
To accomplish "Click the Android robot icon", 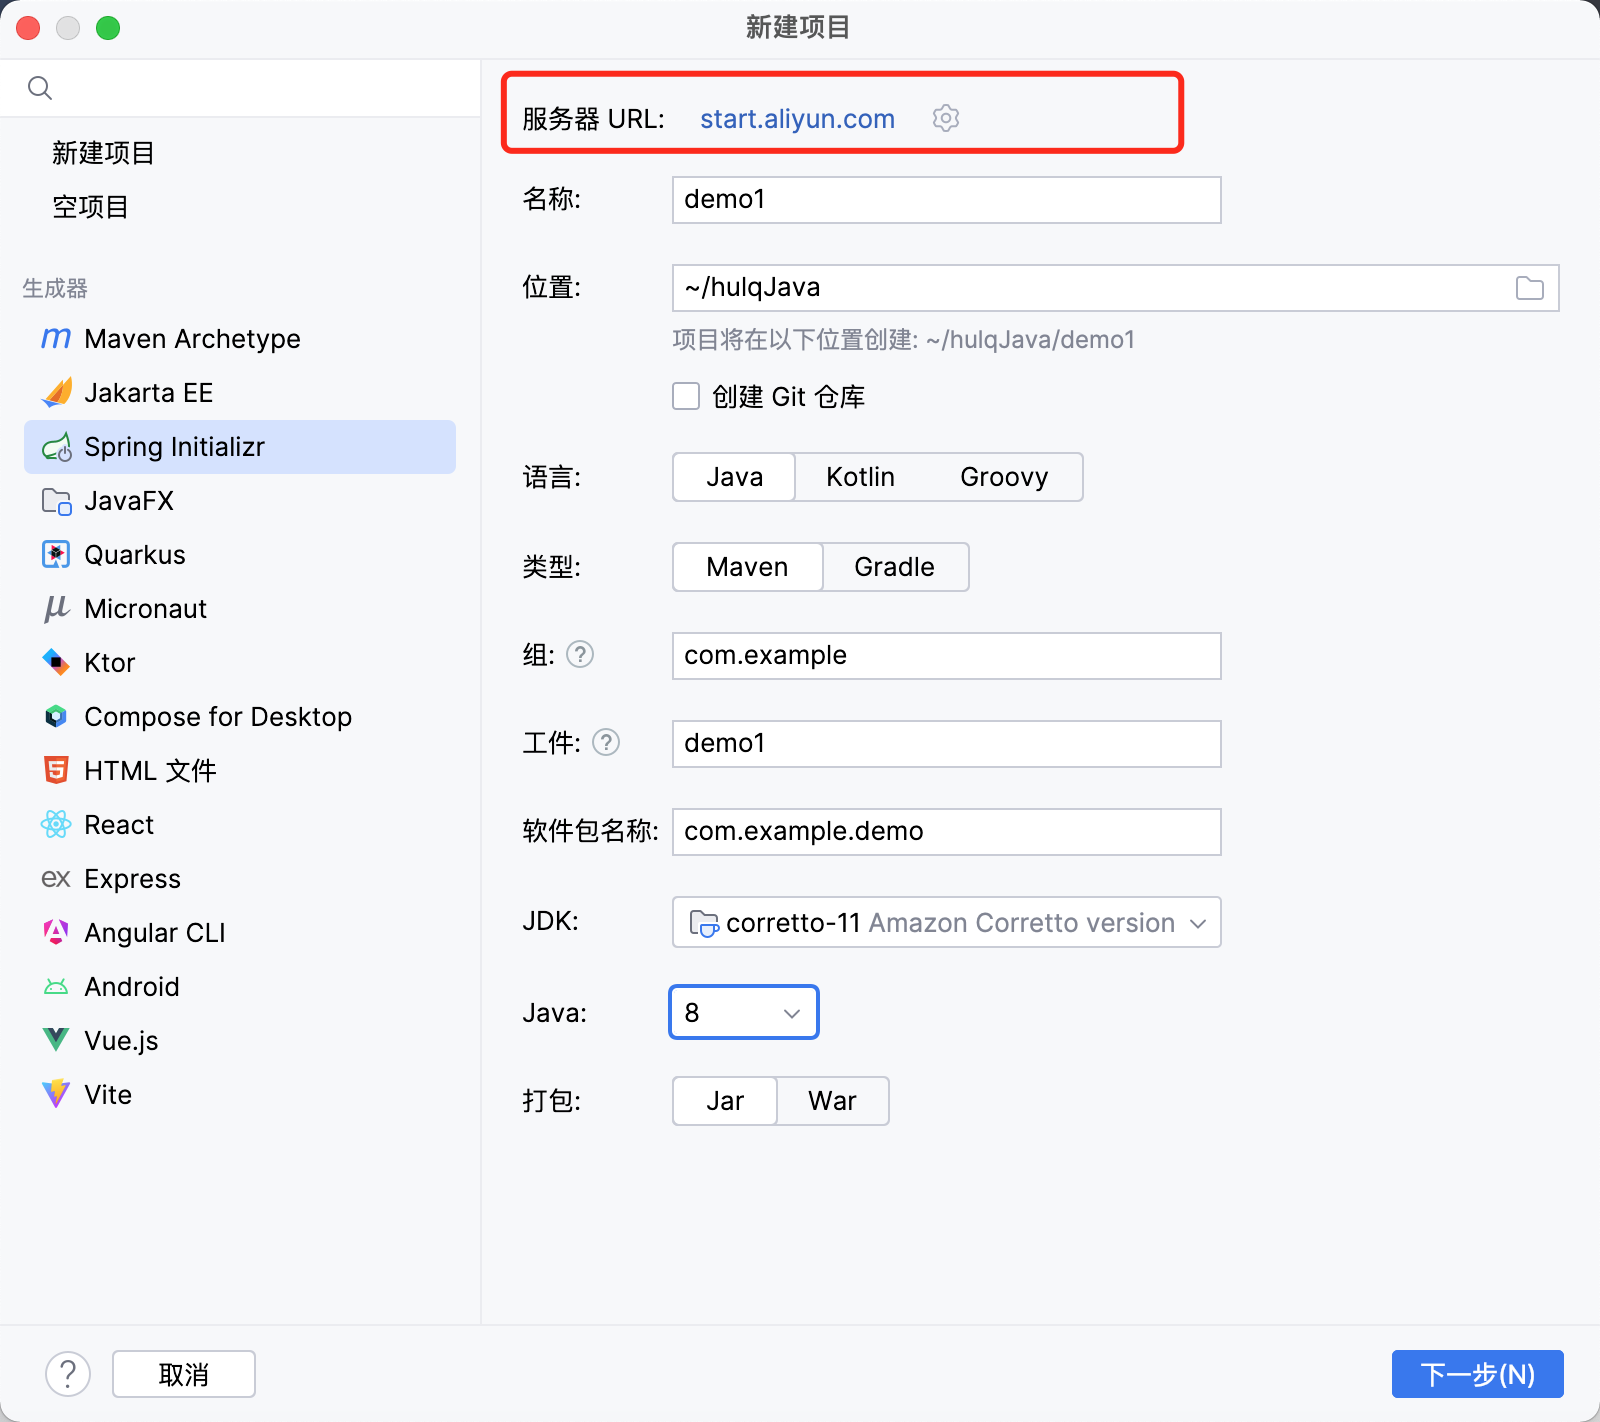I will (x=56, y=987).
